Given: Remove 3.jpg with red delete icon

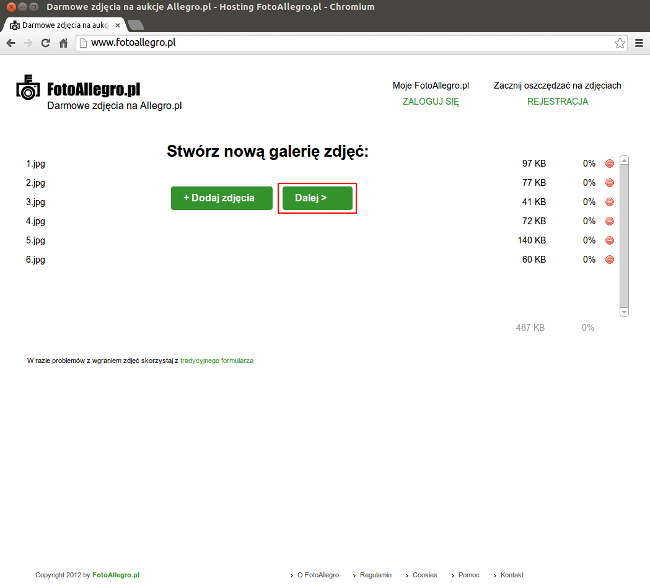Looking at the screenshot, I should click(609, 202).
